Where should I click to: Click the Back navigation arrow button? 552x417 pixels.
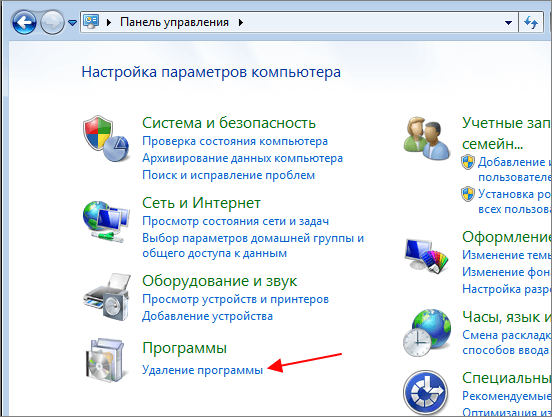click(24, 23)
